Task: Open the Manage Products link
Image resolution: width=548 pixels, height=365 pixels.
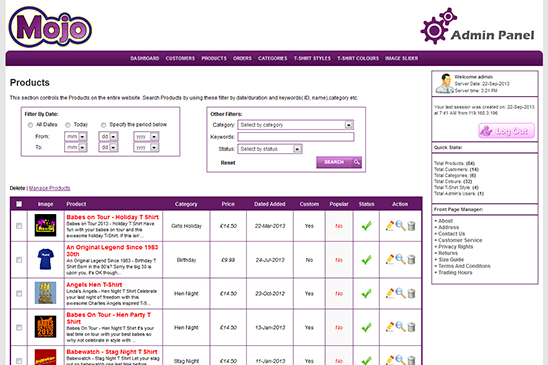Action: point(50,188)
